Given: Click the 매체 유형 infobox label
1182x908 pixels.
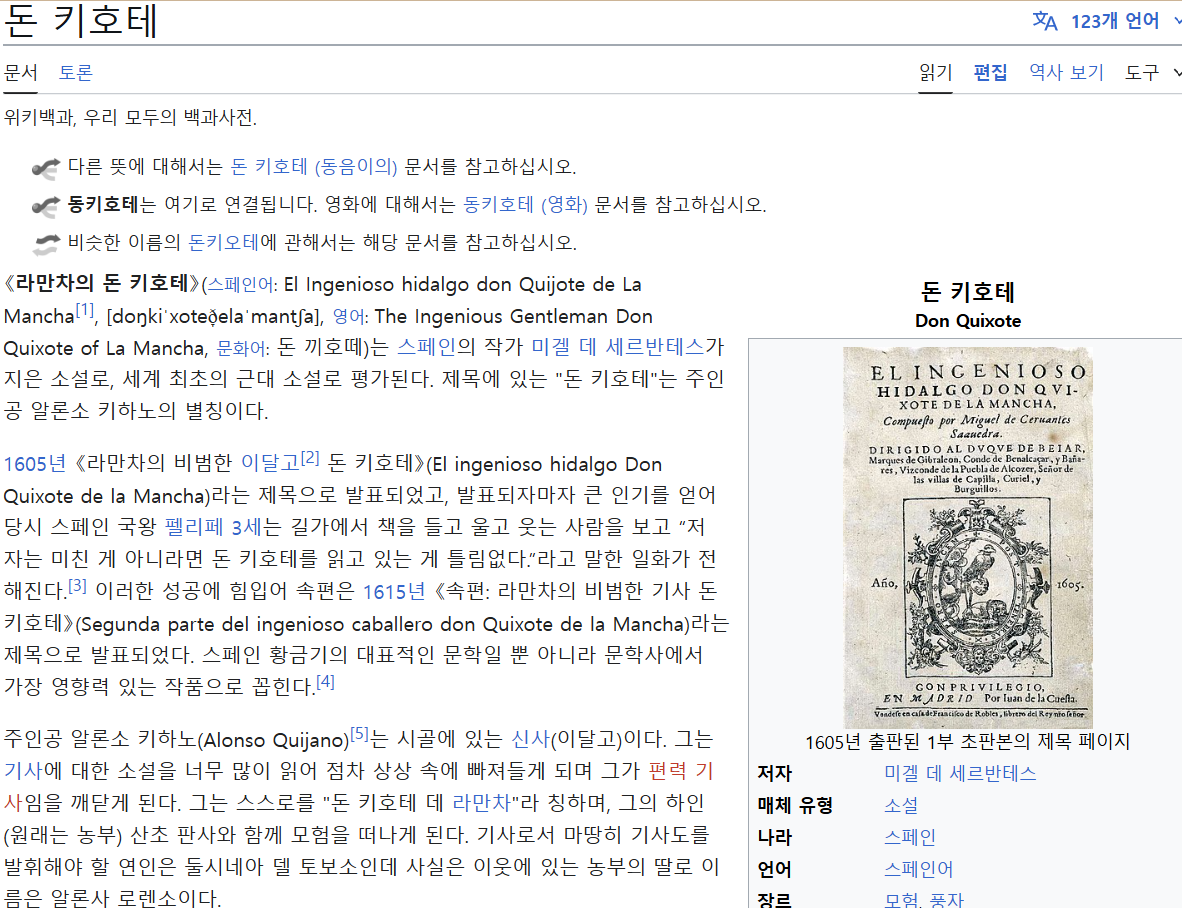Looking at the screenshot, I should pyautogui.click(x=795, y=806).
